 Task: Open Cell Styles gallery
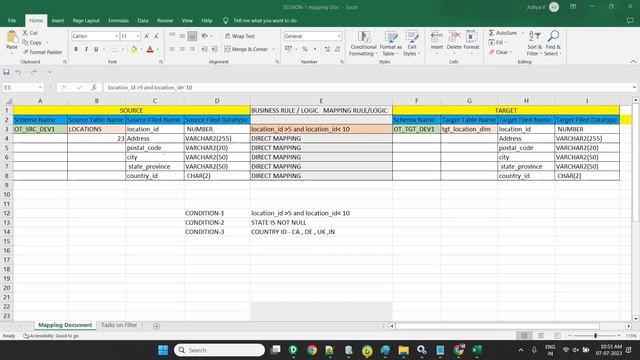[x=412, y=44]
